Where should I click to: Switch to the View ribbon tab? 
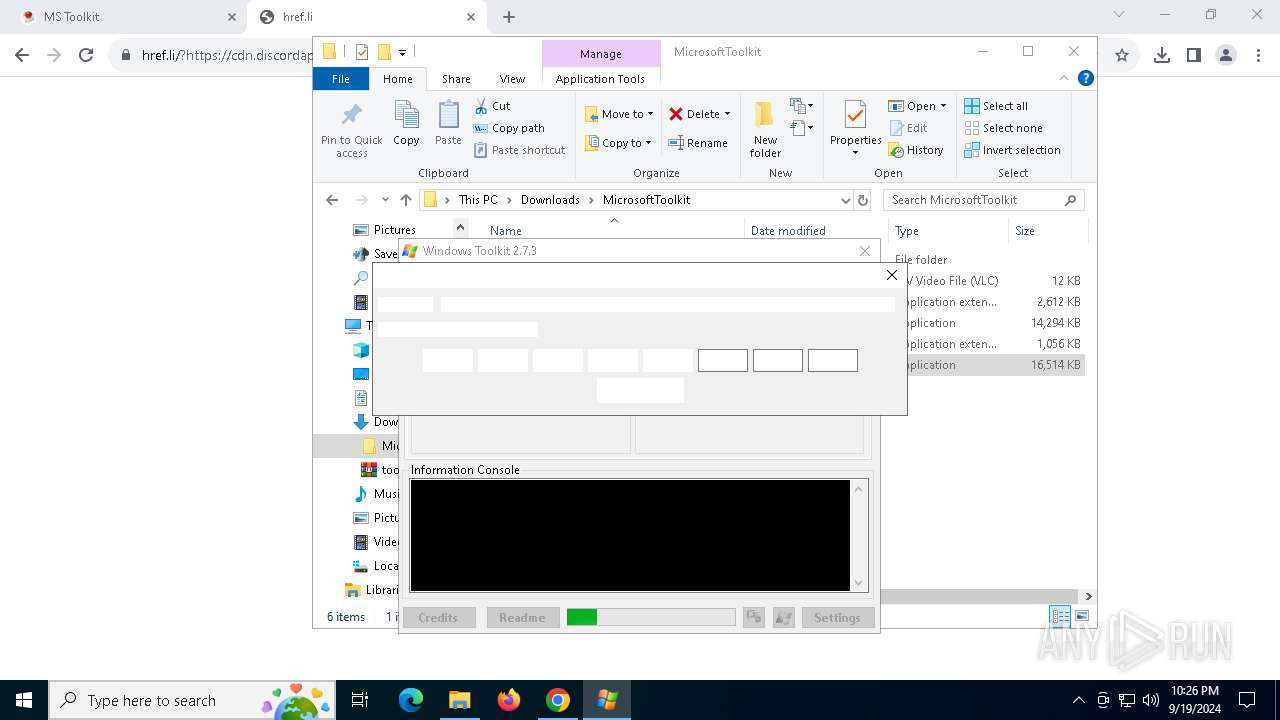coord(512,79)
